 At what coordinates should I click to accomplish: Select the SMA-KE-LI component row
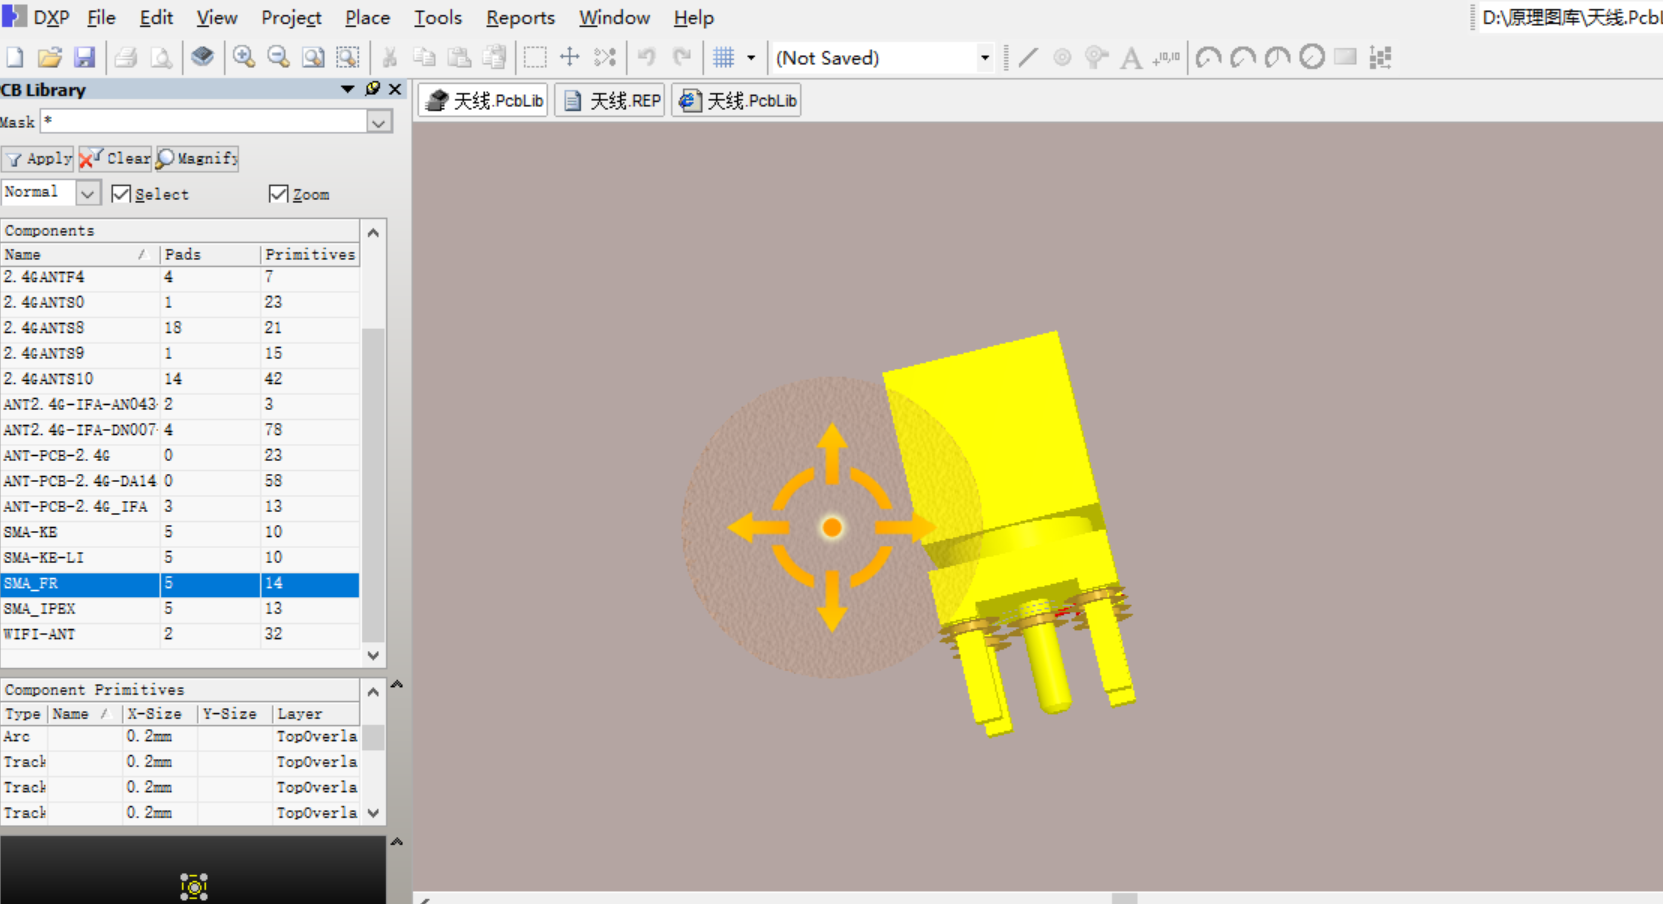click(x=180, y=557)
